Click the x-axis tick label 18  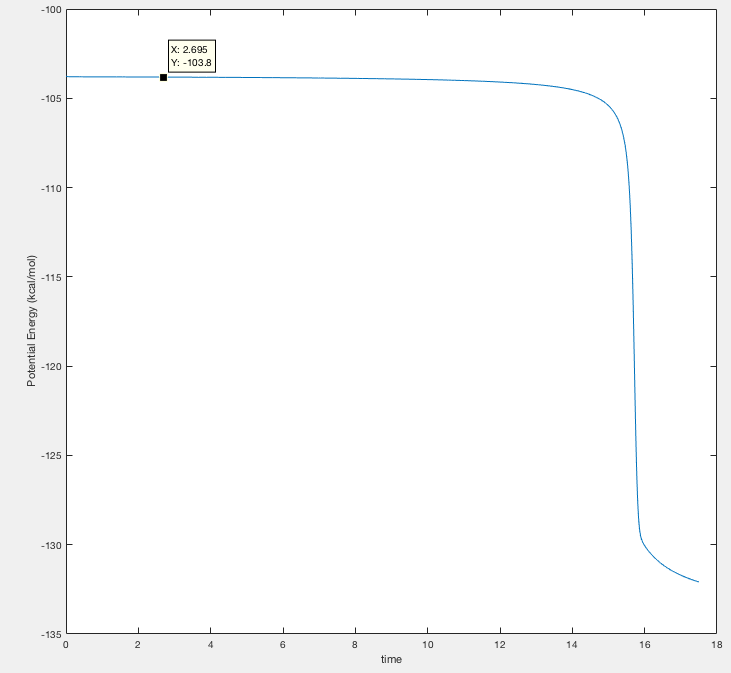tap(717, 645)
